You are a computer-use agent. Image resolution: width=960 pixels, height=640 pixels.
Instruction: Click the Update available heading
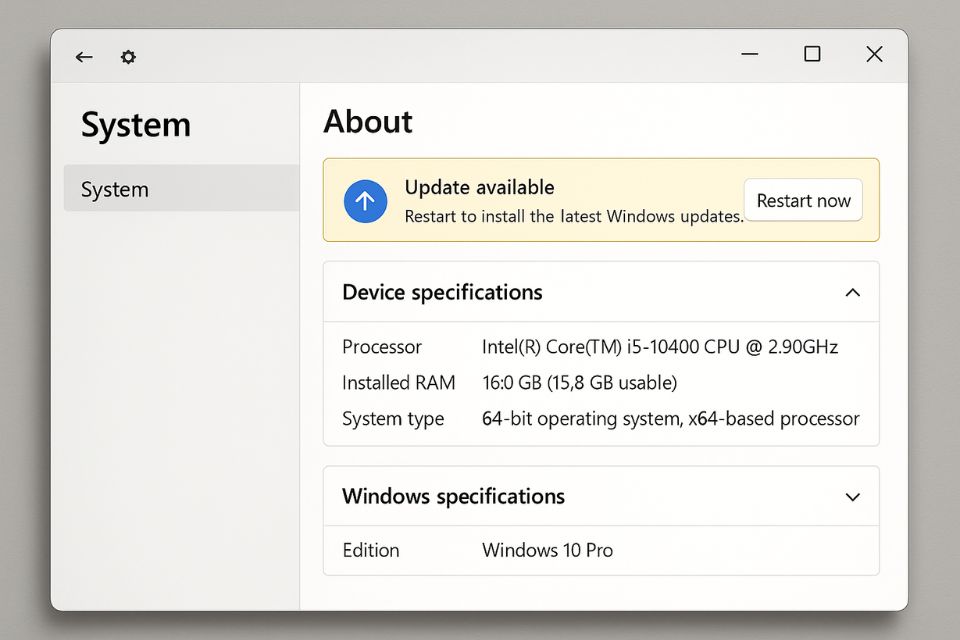coord(479,188)
